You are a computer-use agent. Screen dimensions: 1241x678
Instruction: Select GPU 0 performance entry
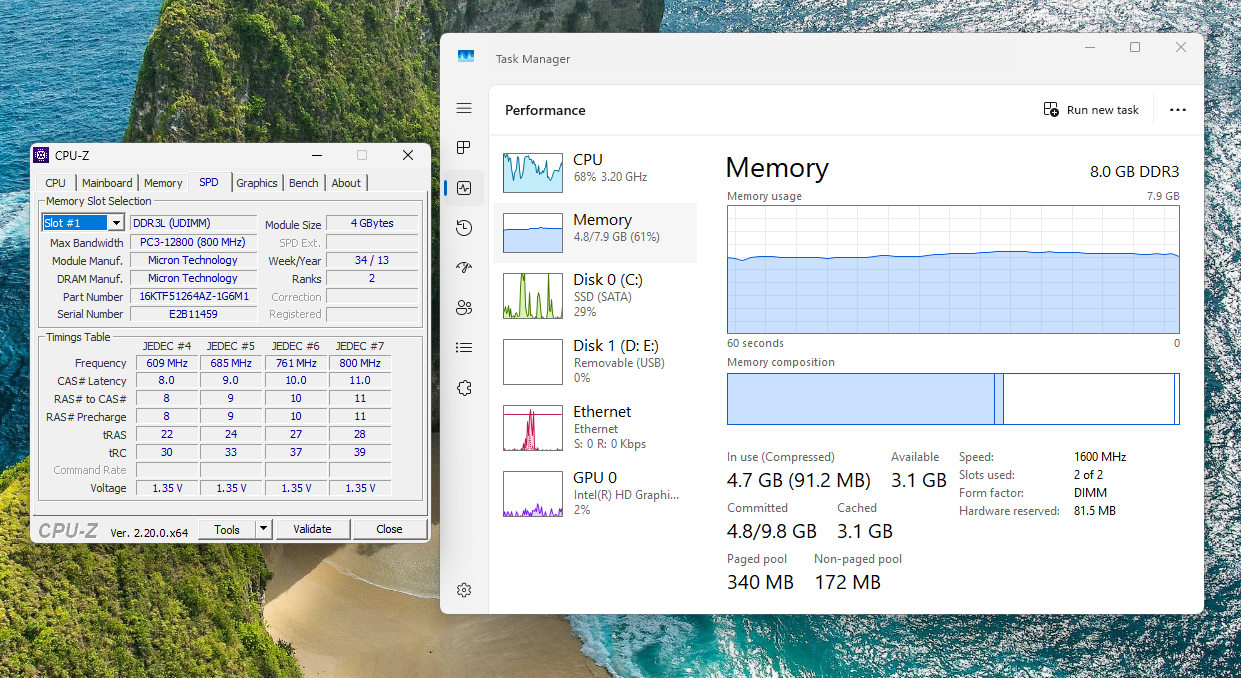click(x=595, y=493)
